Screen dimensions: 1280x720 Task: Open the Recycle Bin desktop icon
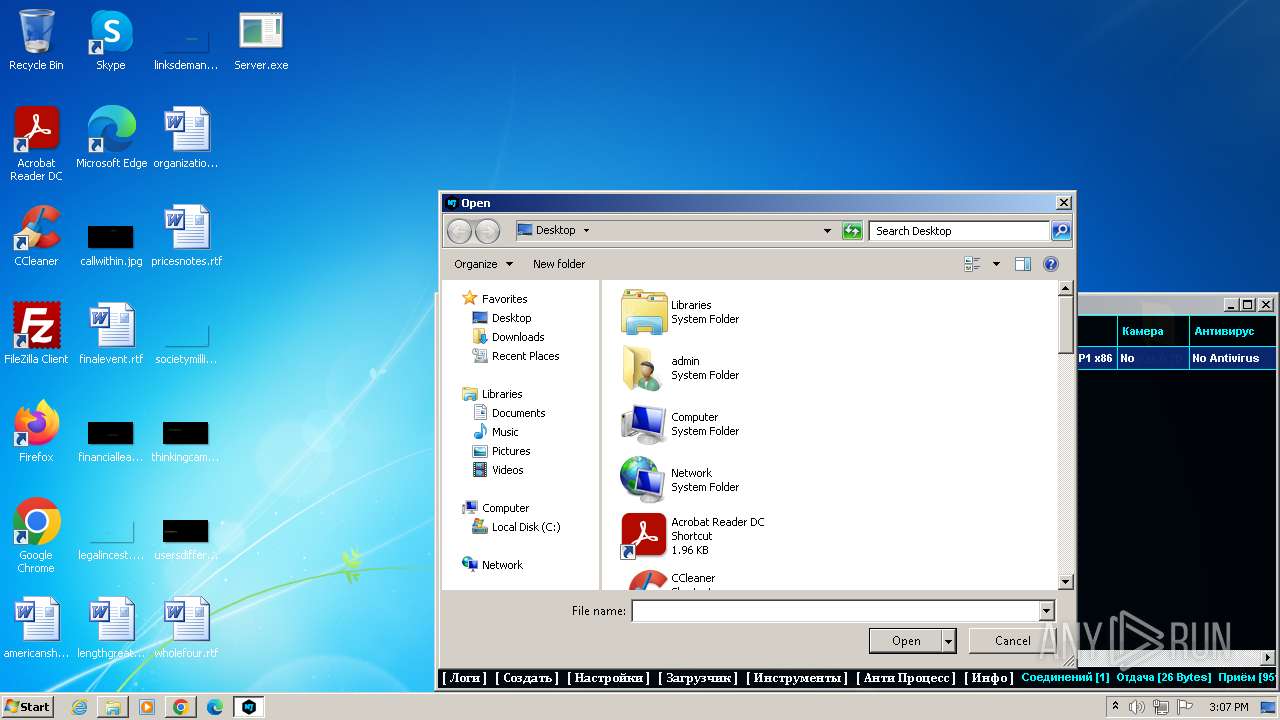pyautogui.click(x=36, y=40)
